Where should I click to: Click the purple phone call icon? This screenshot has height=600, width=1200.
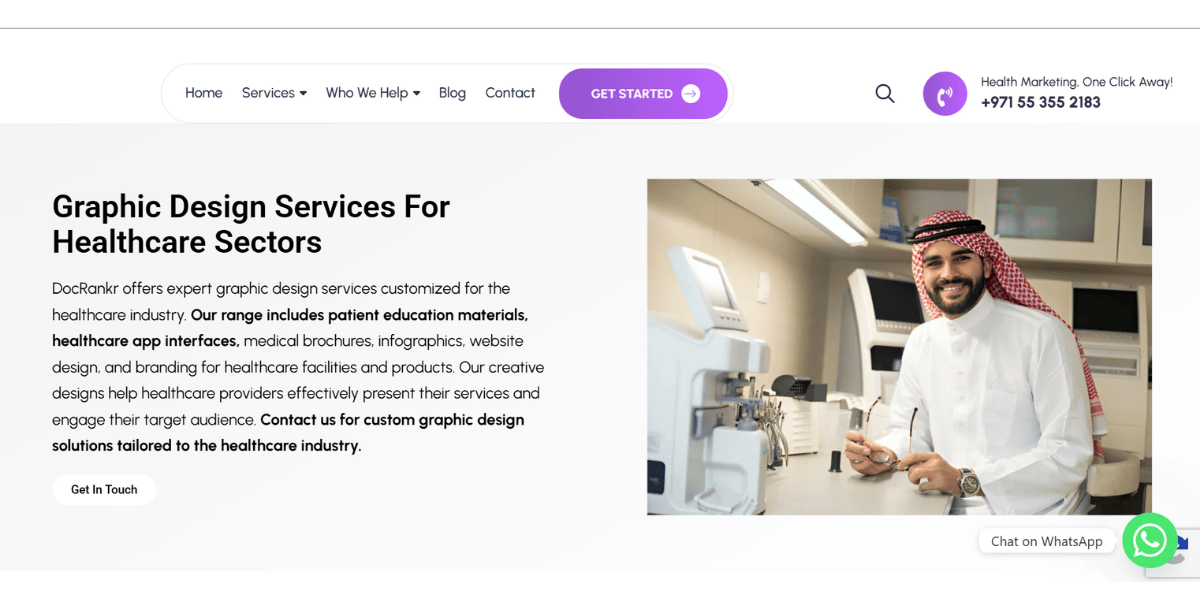[x=945, y=94]
